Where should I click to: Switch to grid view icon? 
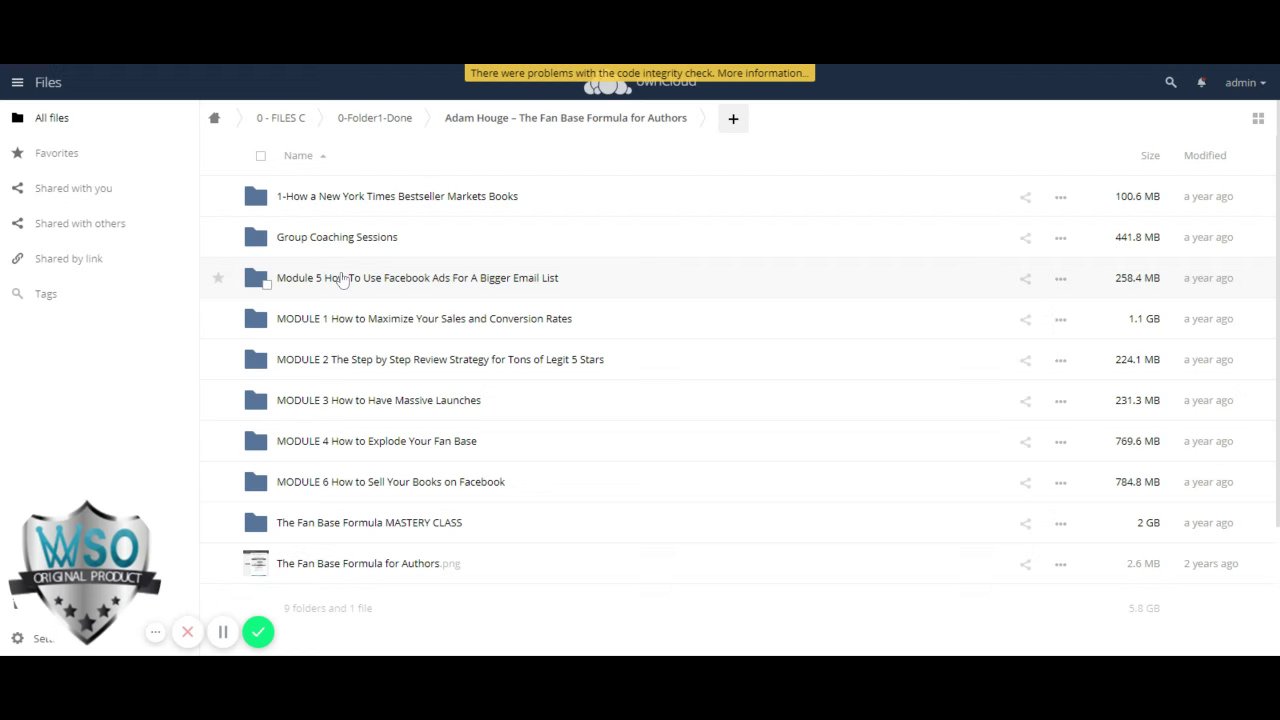(1258, 119)
